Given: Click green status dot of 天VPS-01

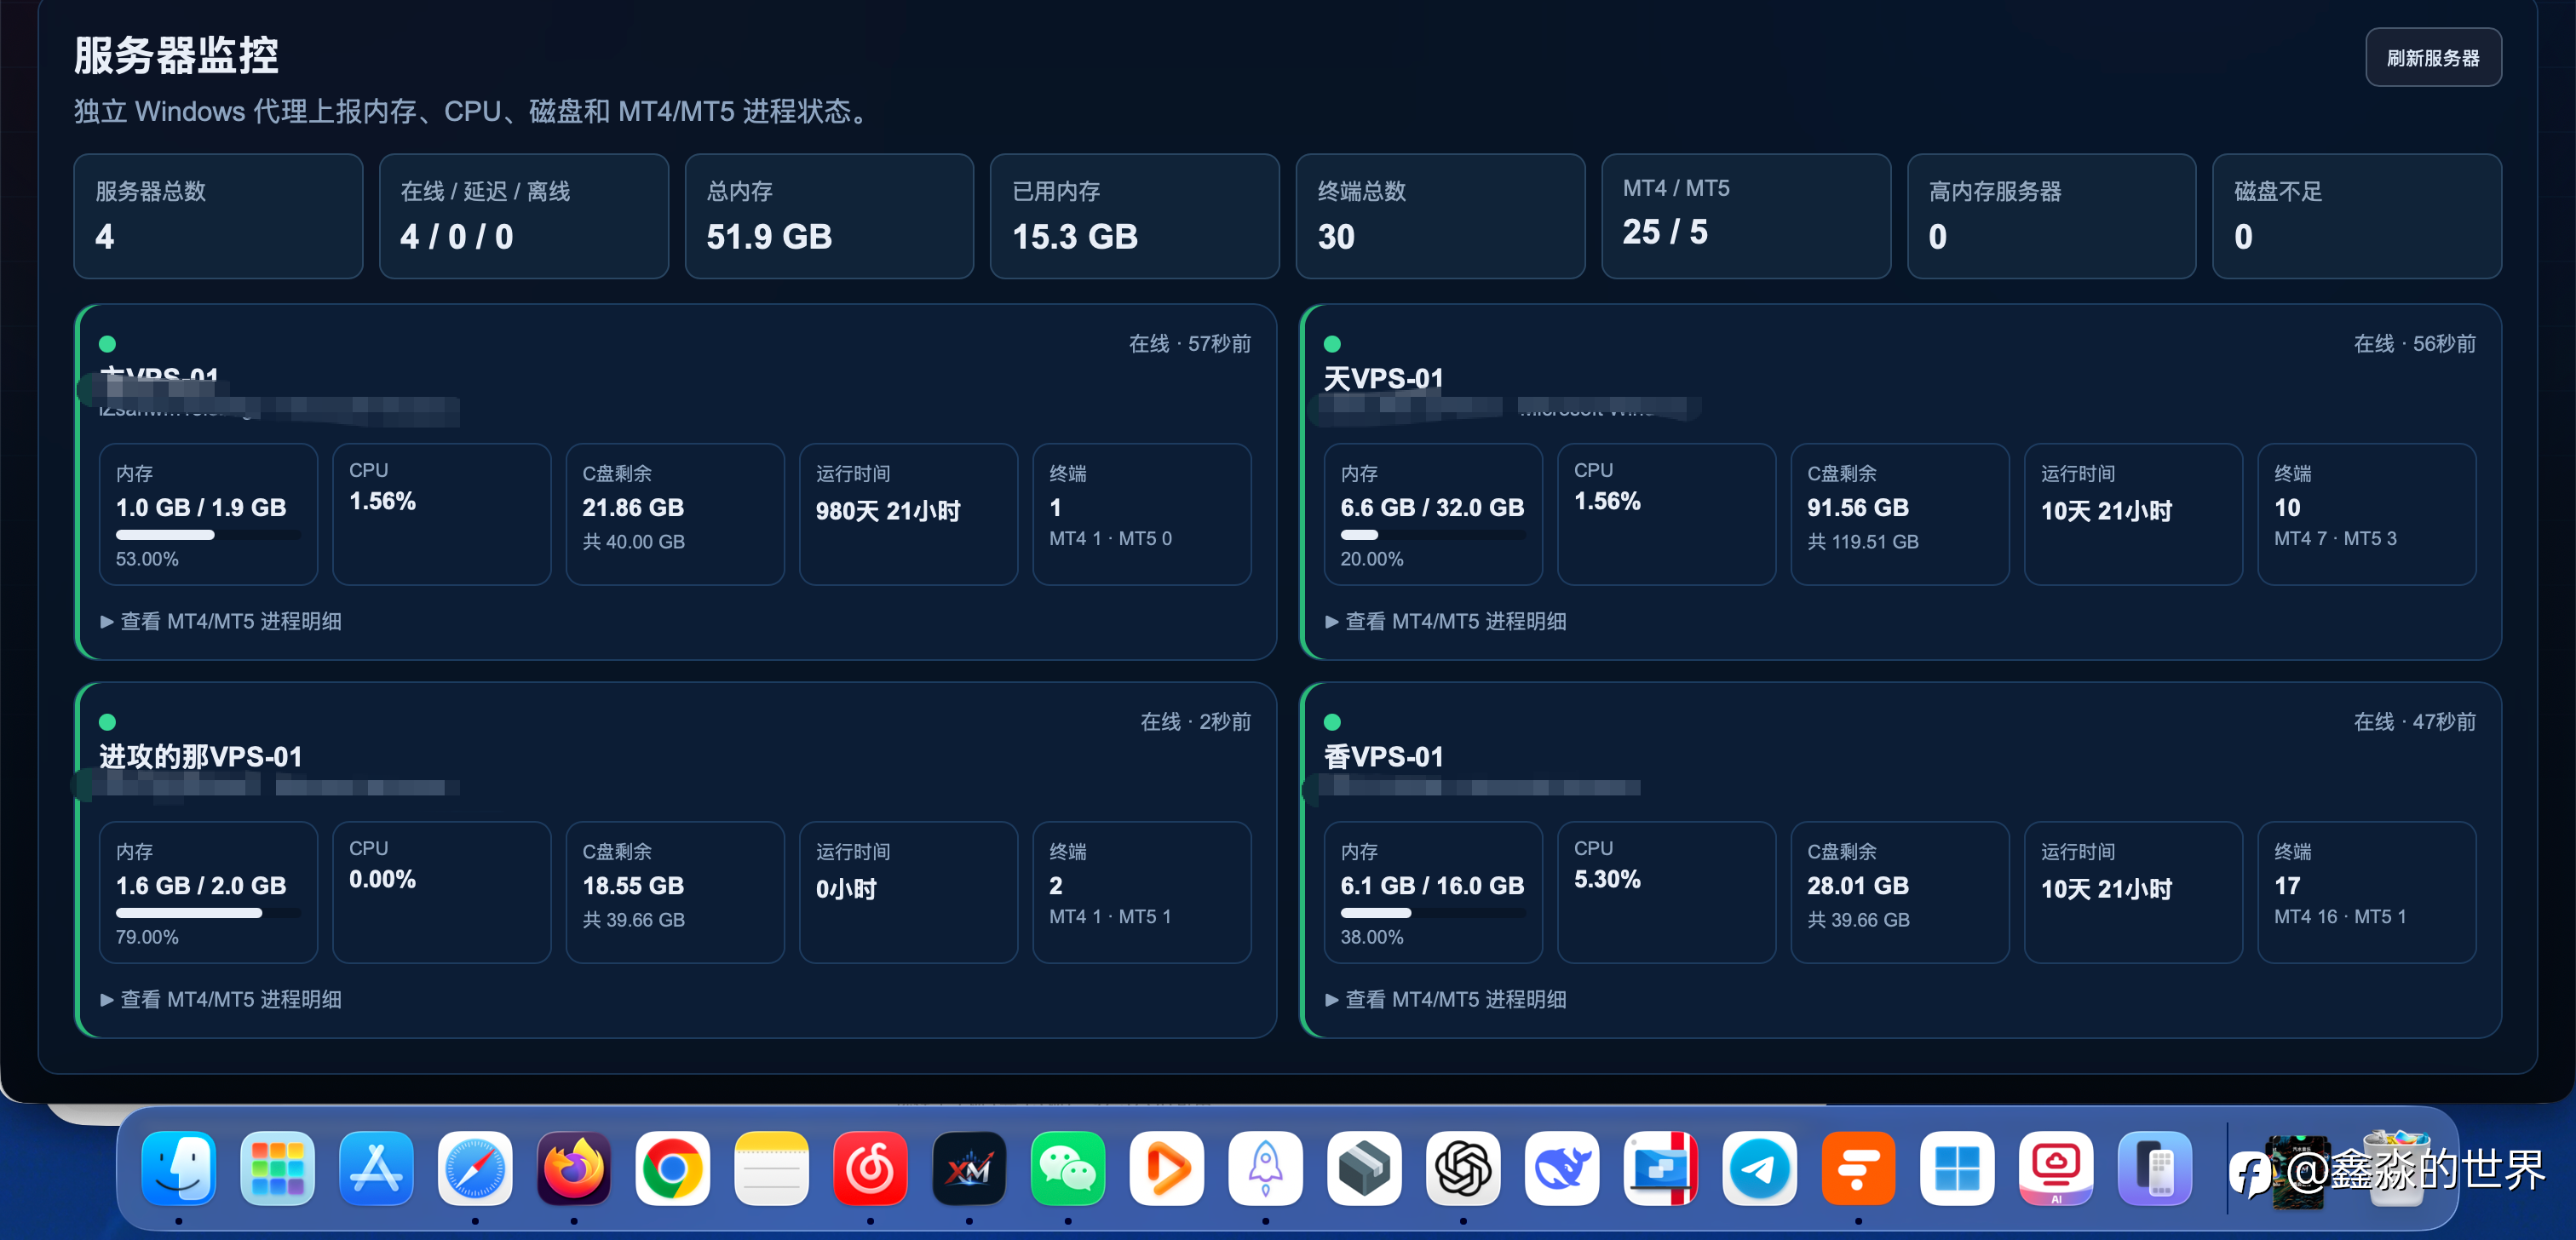Looking at the screenshot, I should click(x=1332, y=344).
